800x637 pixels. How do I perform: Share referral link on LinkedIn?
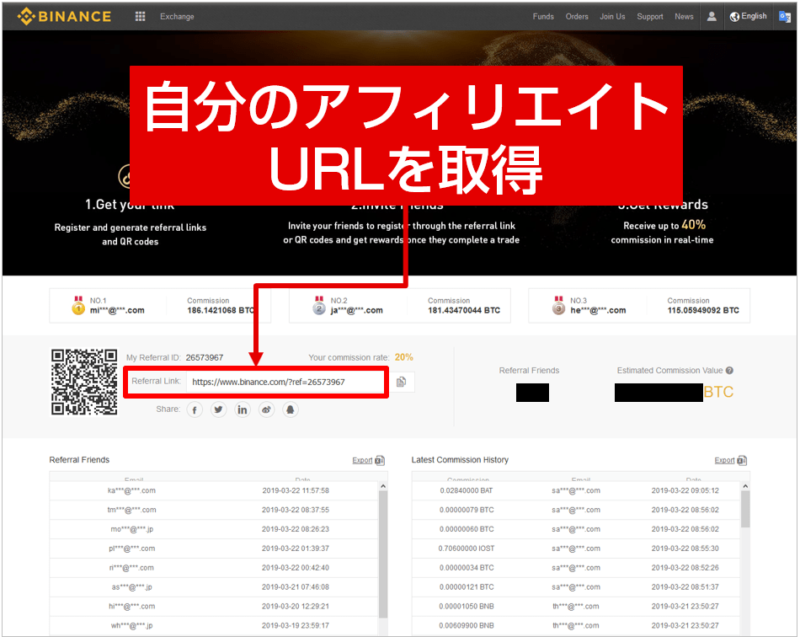click(x=242, y=410)
